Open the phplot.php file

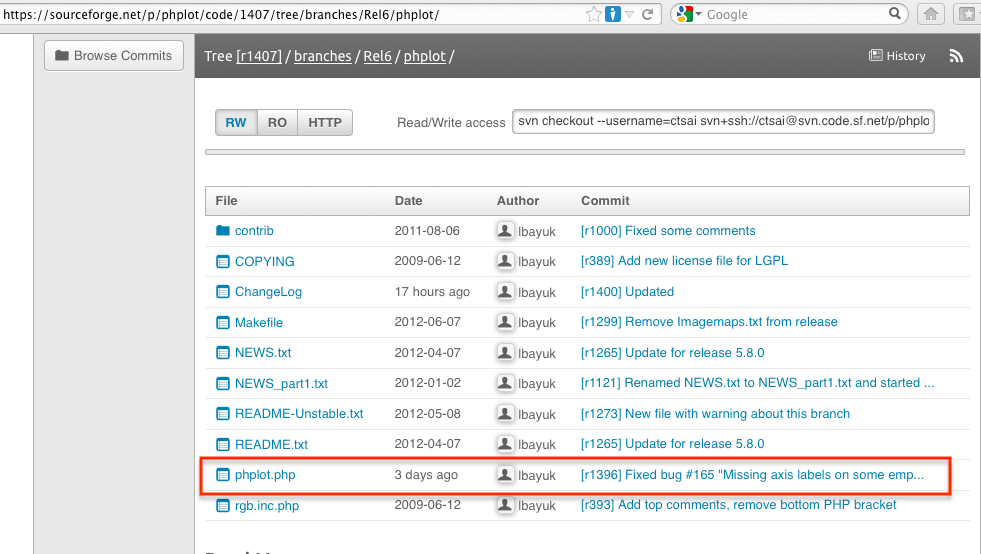tap(265, 475)
